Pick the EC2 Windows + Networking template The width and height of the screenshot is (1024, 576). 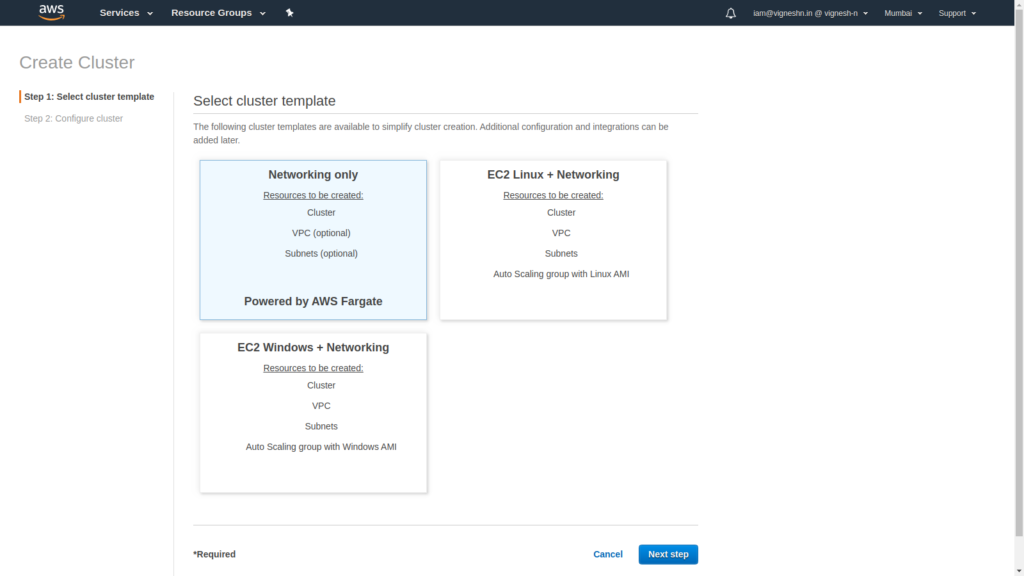313,413
